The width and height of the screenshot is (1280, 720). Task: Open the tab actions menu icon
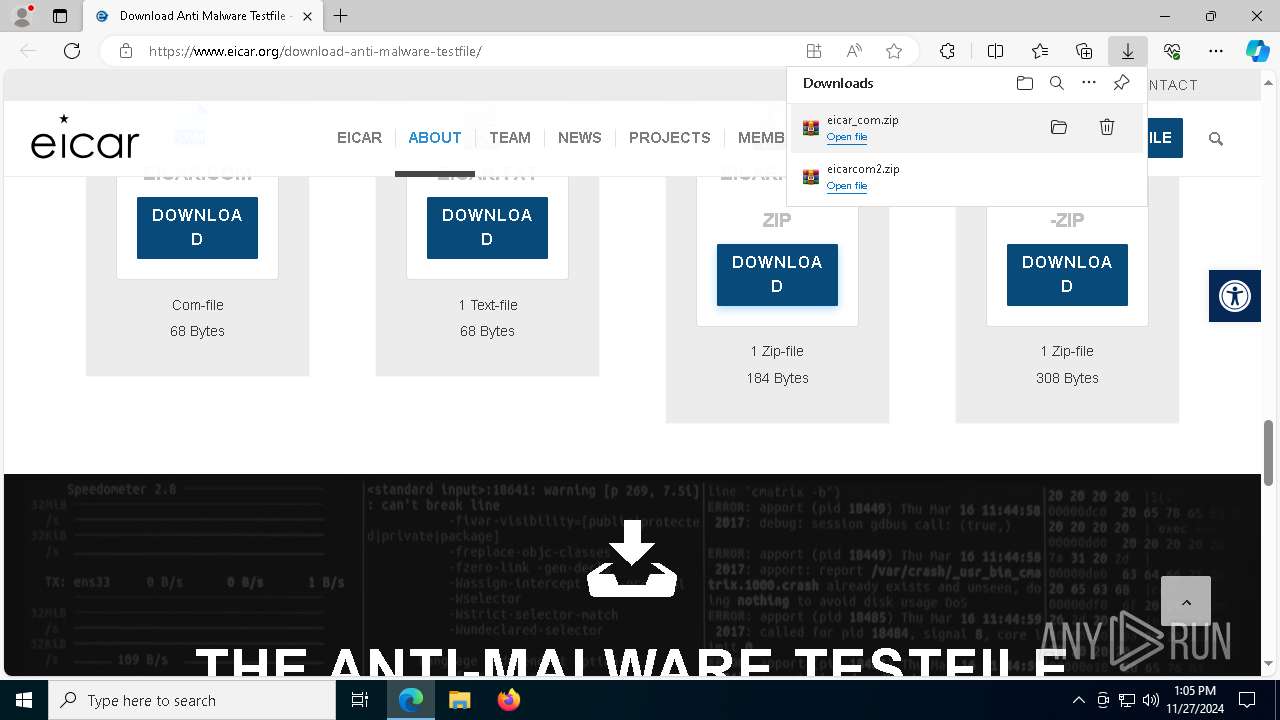60,16
